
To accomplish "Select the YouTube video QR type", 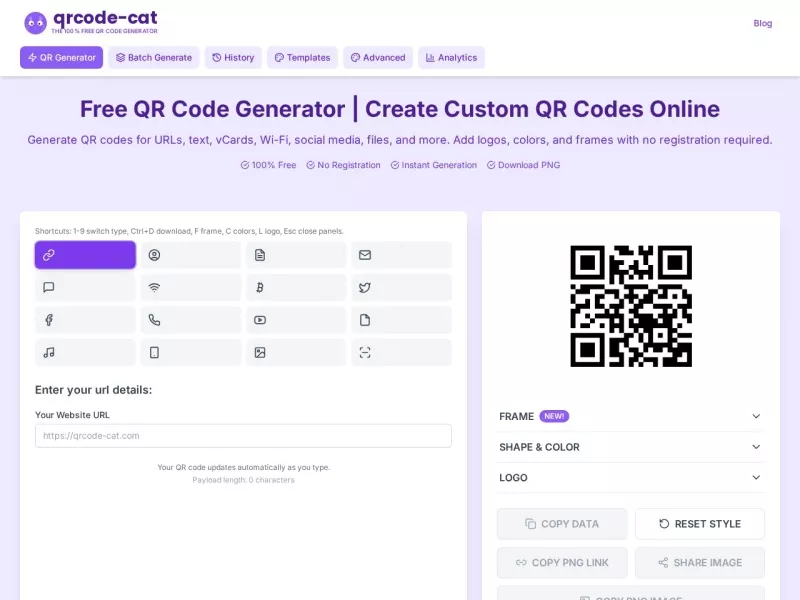I will 296,320.
